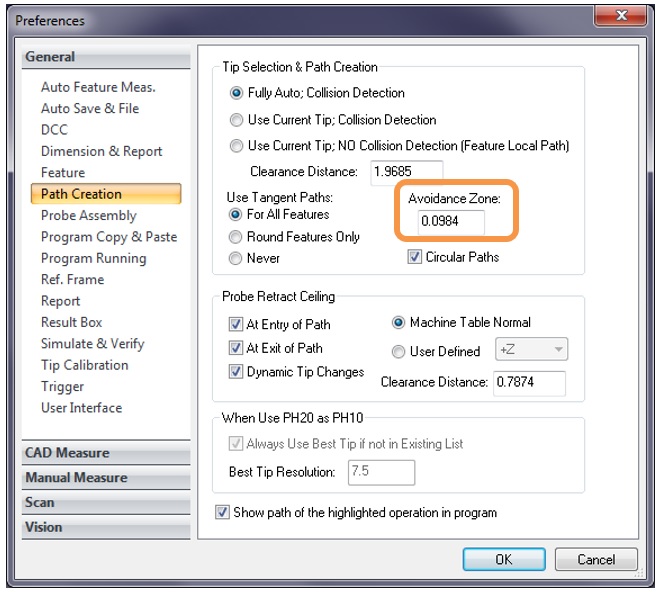Toggle Show path of highlighted operation
The width and height of the screenshot is (660, 592).
(x=222, y=512)
